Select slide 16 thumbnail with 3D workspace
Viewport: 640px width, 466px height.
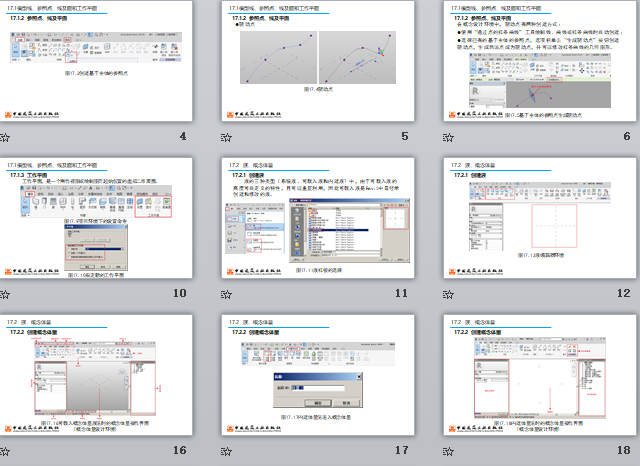(x=96, y=375)
